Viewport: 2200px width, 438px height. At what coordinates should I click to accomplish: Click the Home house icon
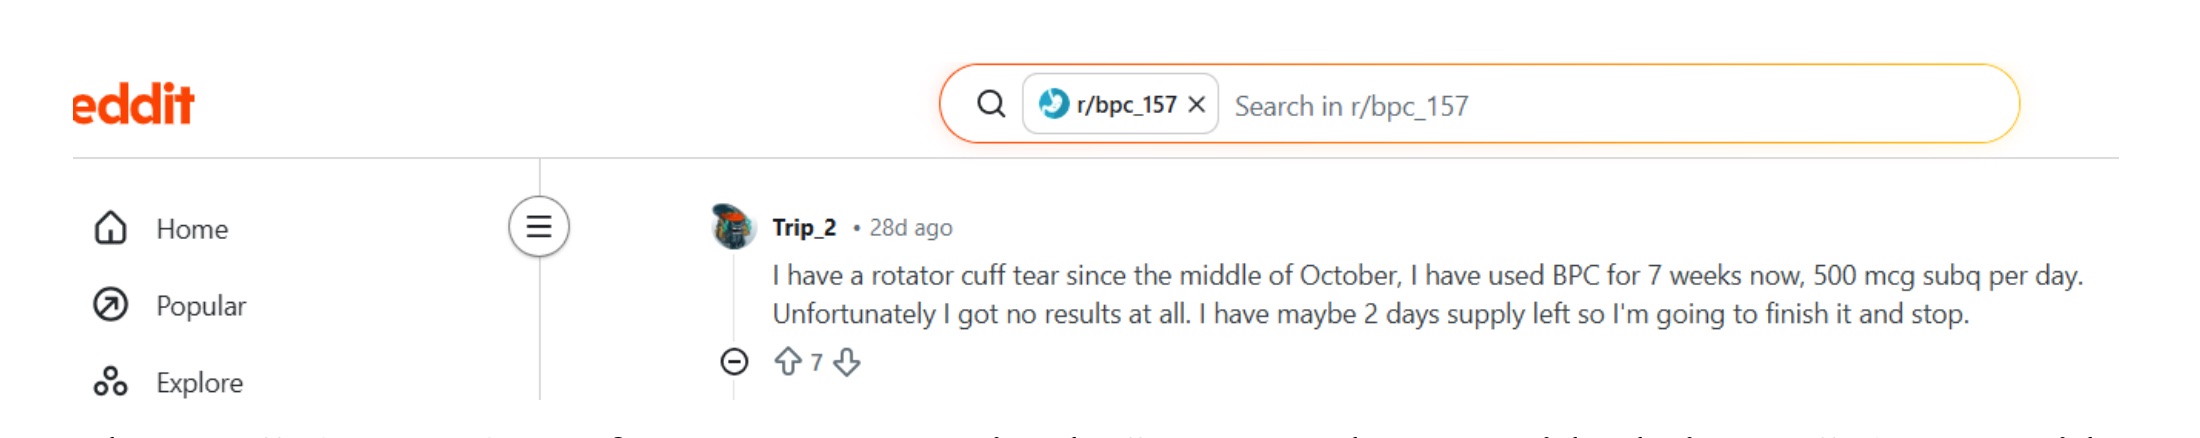click(111, 228)
